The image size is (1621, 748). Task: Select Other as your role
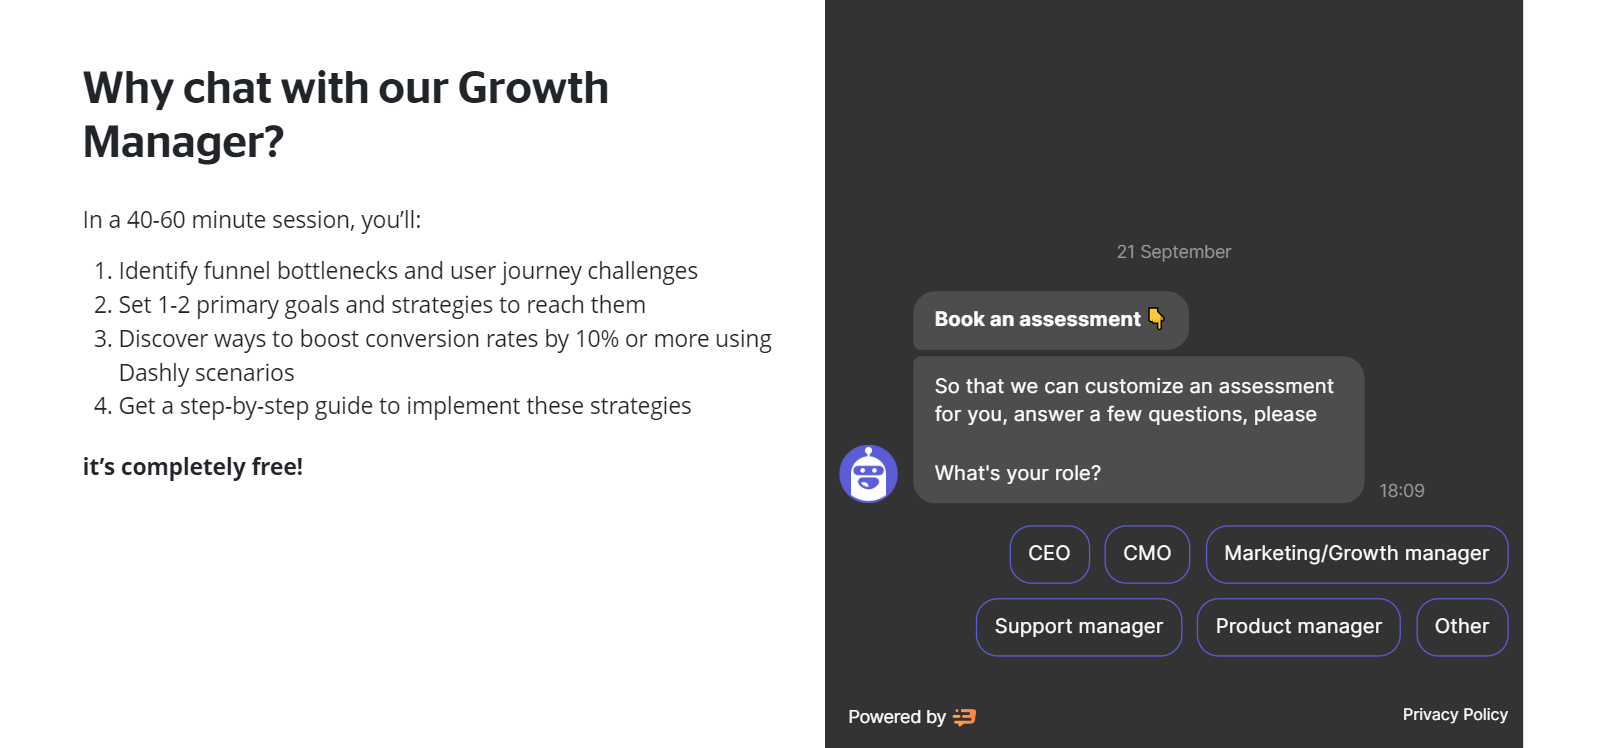click(x=1462, y=627)
